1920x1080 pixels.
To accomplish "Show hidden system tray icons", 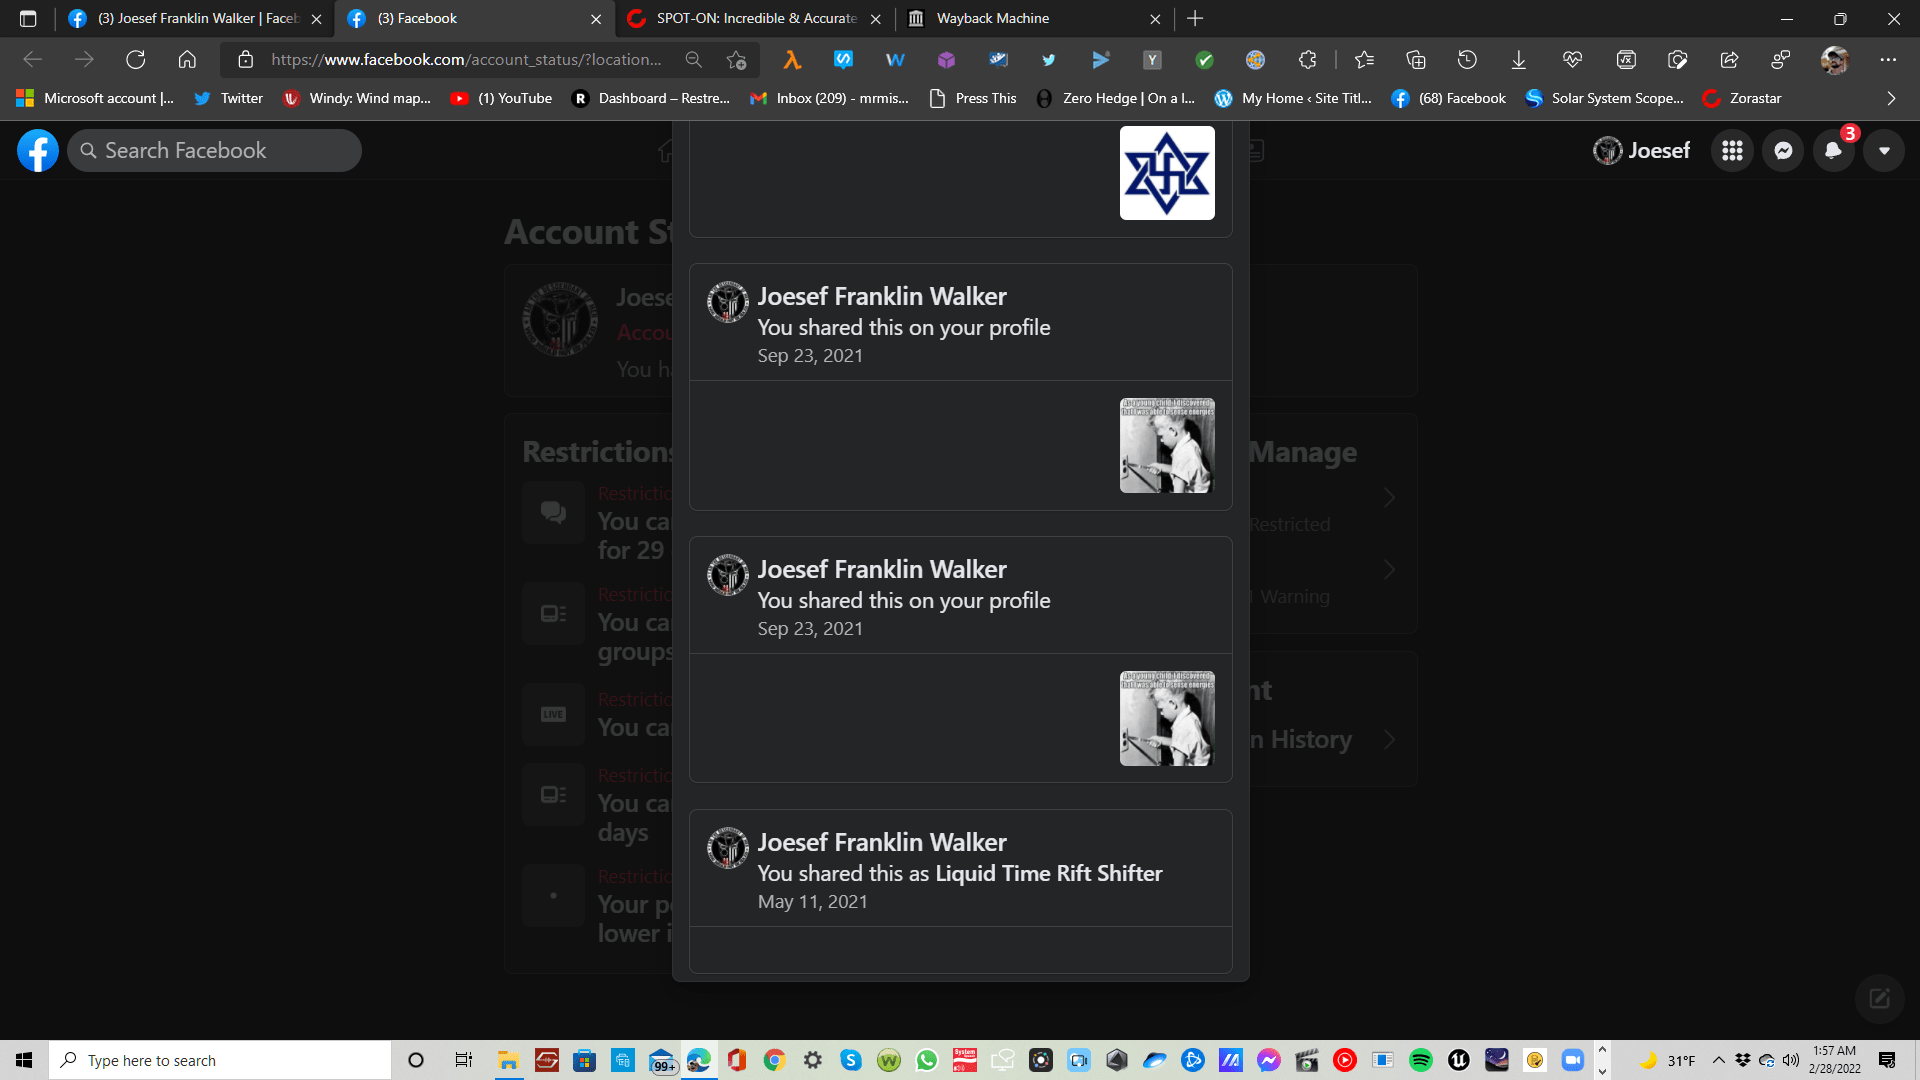I will pyautogui.click(x=1718, y=1060).
